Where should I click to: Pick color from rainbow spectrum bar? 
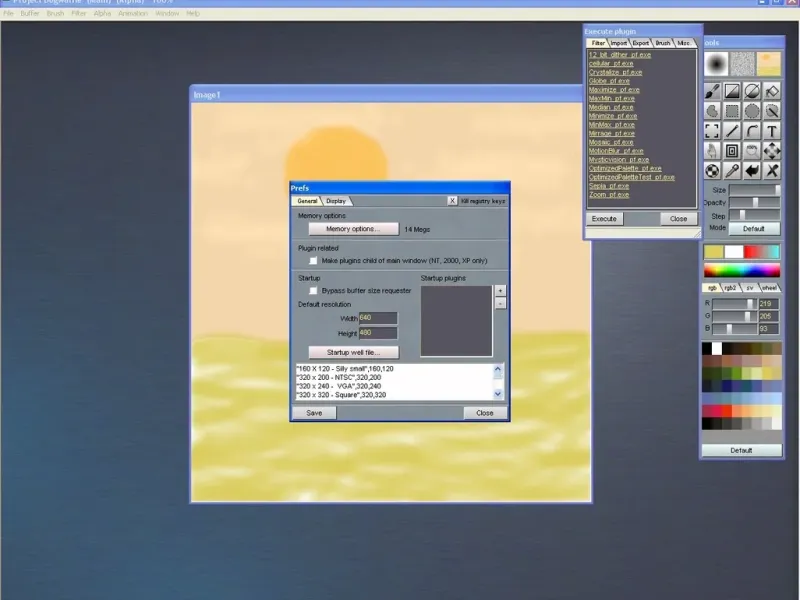click(x=741, y=270)
